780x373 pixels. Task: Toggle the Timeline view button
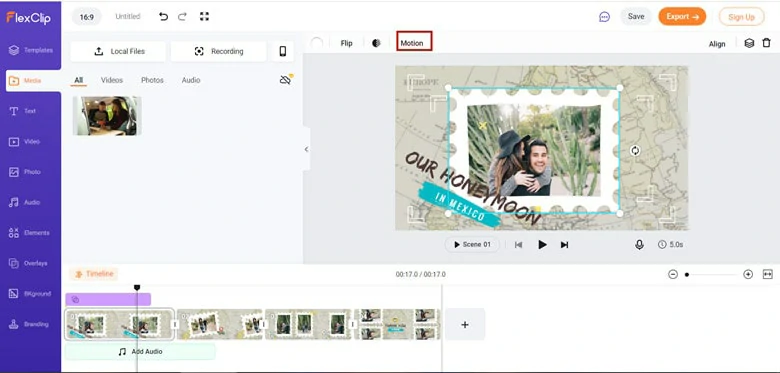pyautogui.click(x=94, y=274)
